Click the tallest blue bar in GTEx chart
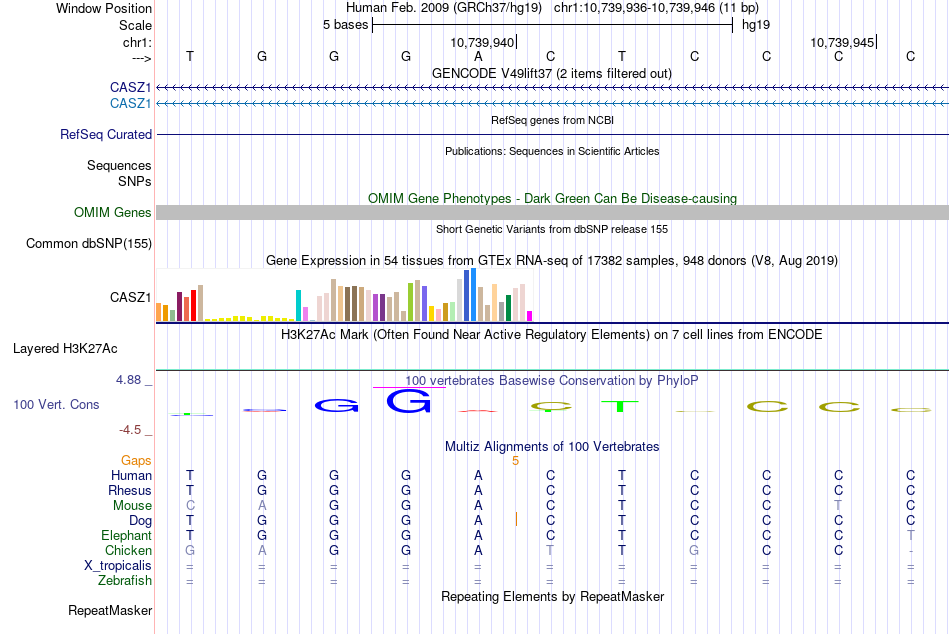The width and height of the screenshot is (950, 634). click(x=473, y=295)
